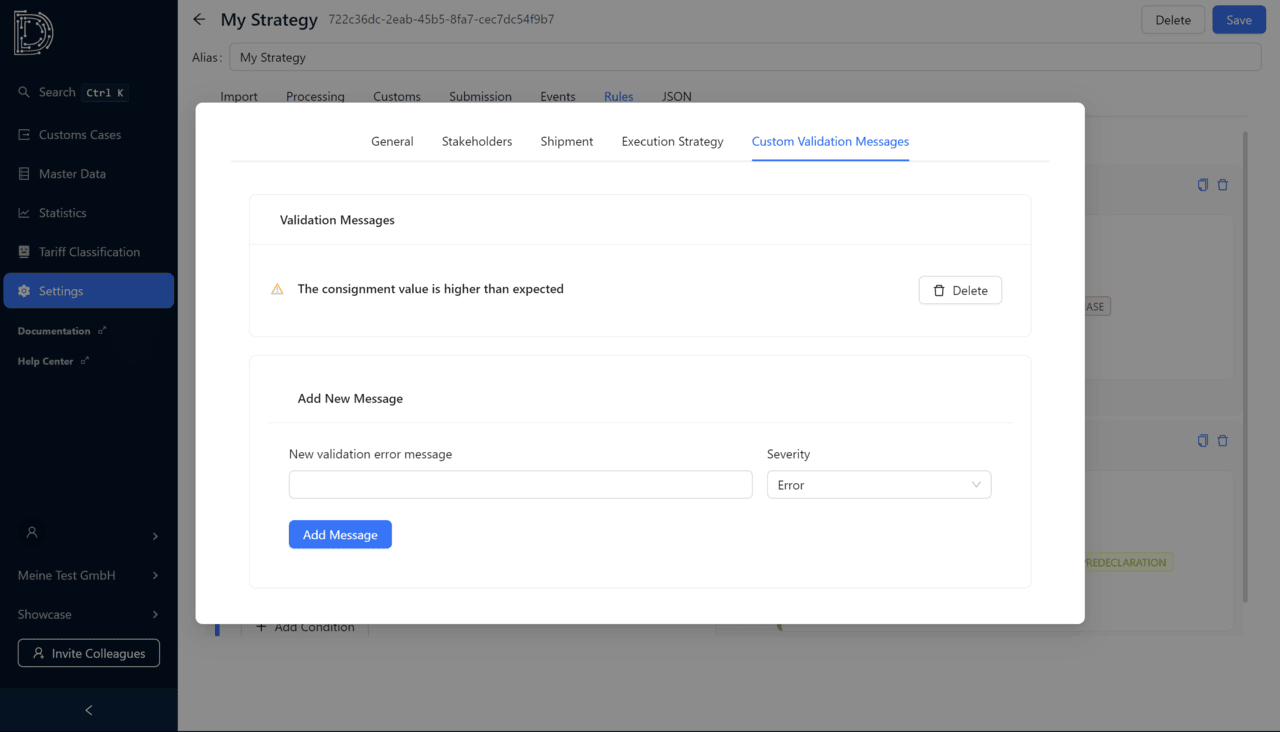The width and height of the screenshot is (1280, 732).
Task: Switch to the Processing tab
Action: coord(315,97)
